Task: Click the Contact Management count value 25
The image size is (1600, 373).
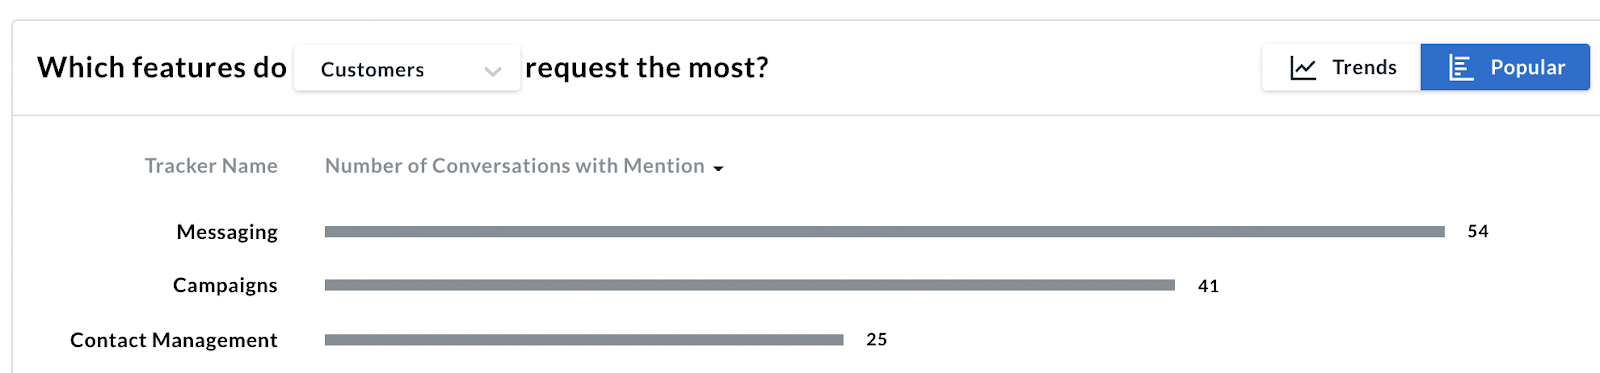Action: point(877,339)
